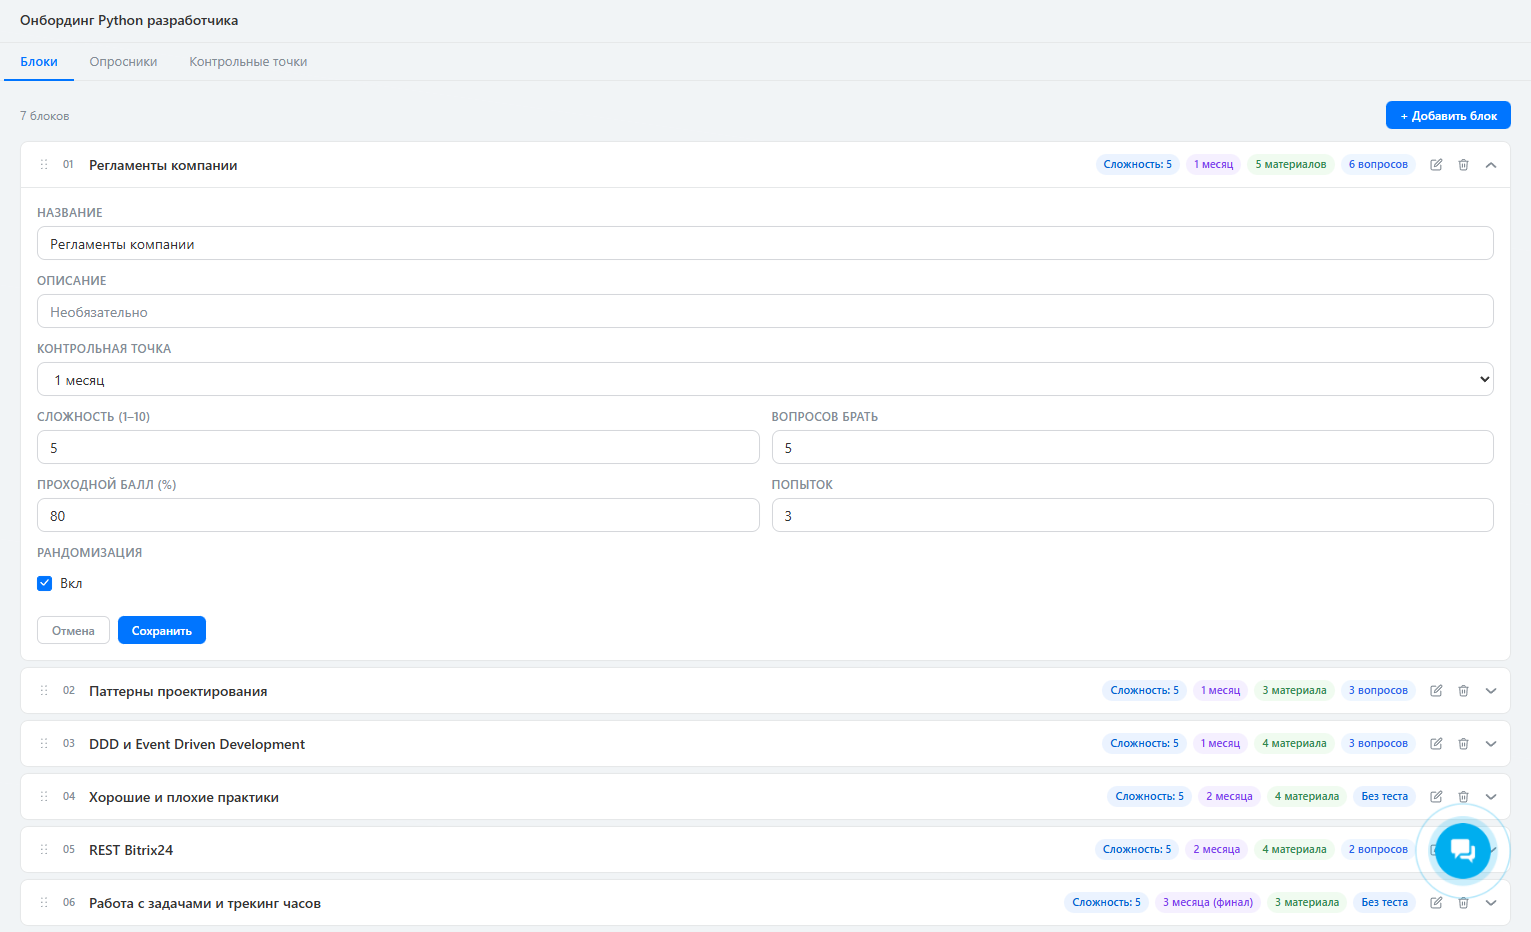Click edit icon for Регламенты компании block
Viewport: 1531px width, 932px height.
(1436, 165)
